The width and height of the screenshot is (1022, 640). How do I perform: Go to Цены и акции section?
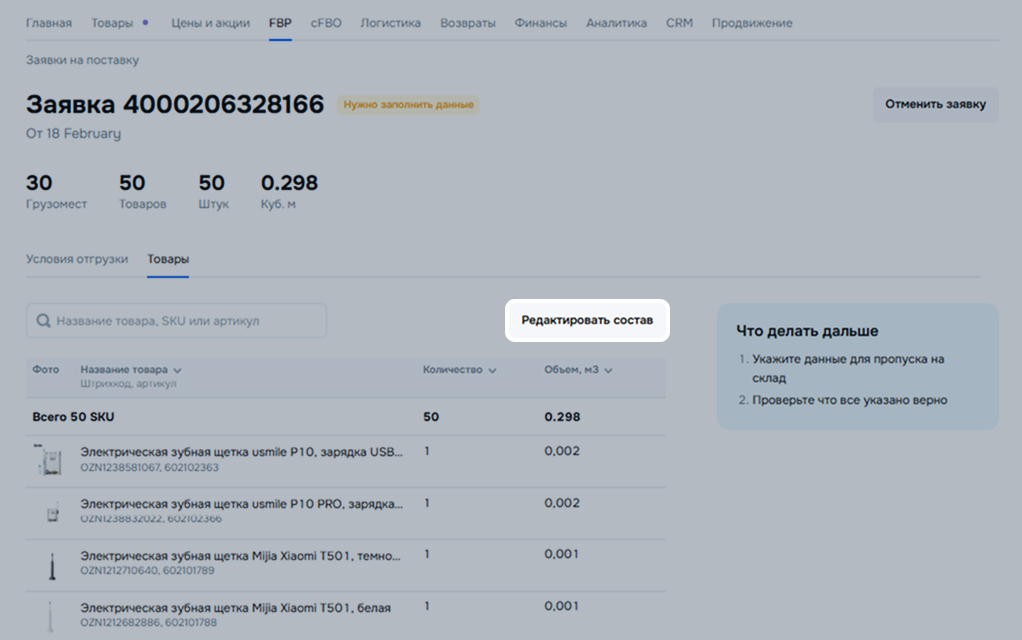point(210,23)
